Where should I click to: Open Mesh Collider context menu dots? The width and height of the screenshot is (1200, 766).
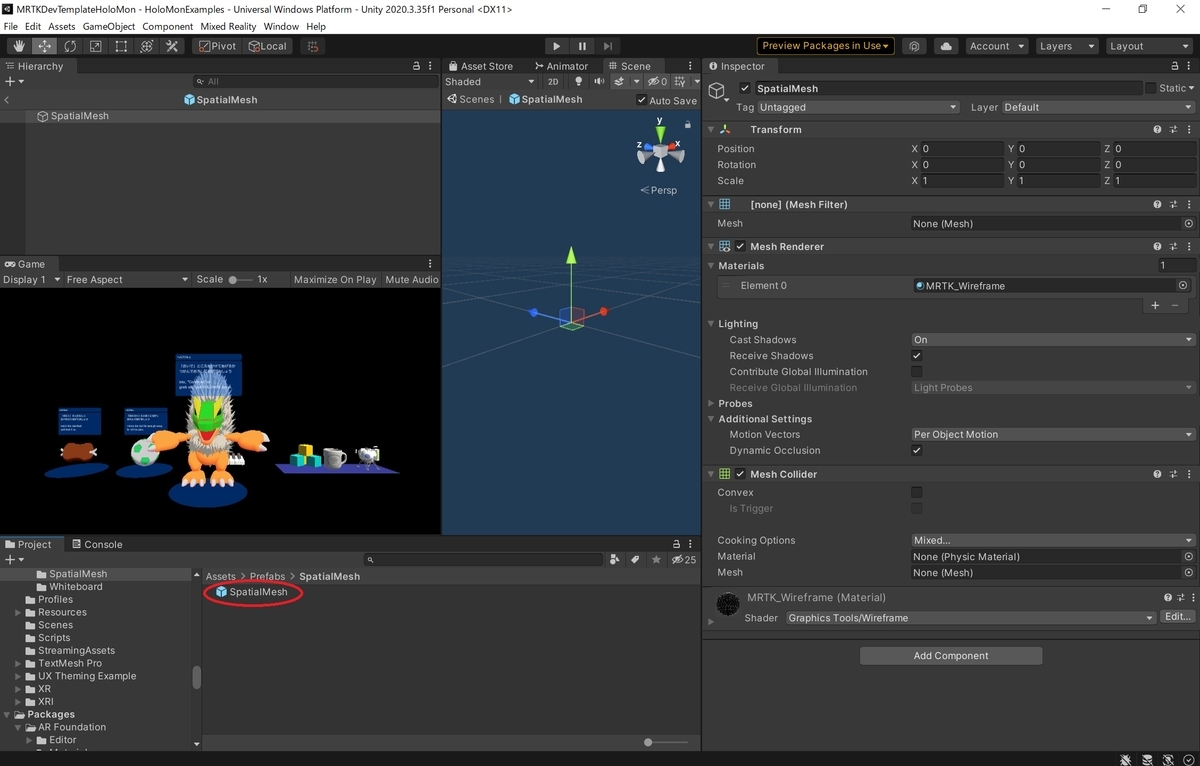click(1189, 475)
